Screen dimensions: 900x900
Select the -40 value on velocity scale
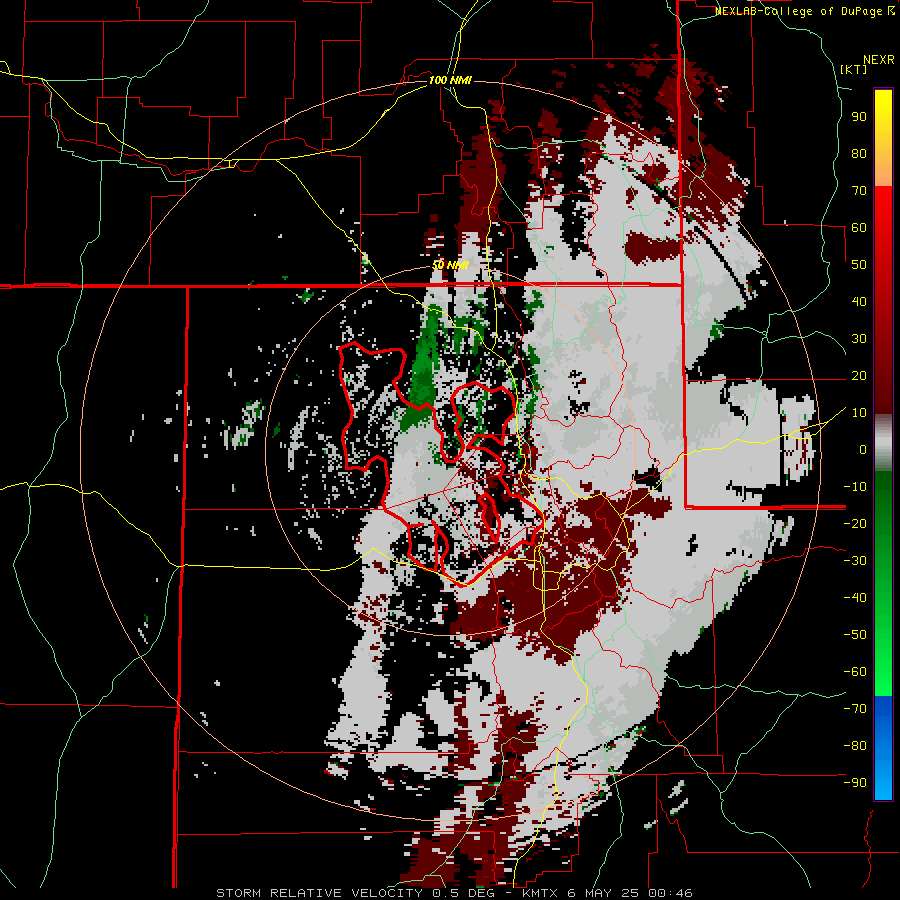(x=855, y=598)
